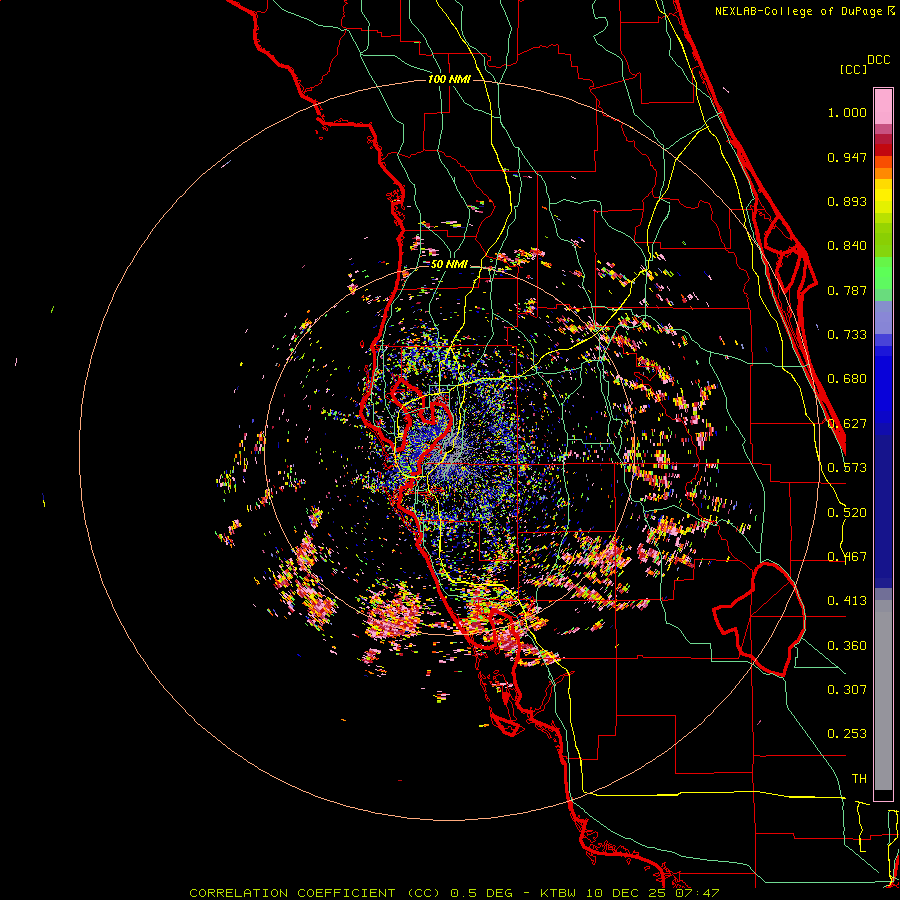Select the 0.733 scale value

pos(847,335)
